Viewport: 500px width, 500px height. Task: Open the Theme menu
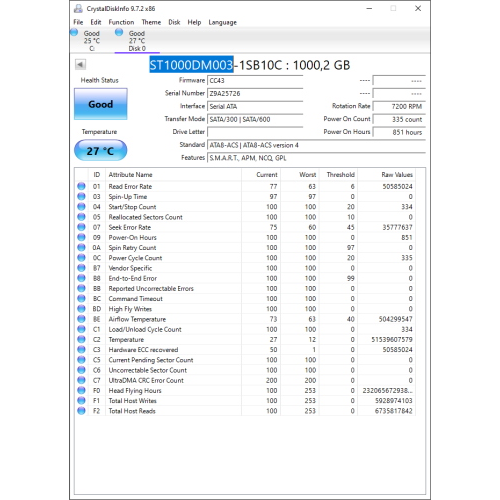pyautogui.click(x=151, y=22)
